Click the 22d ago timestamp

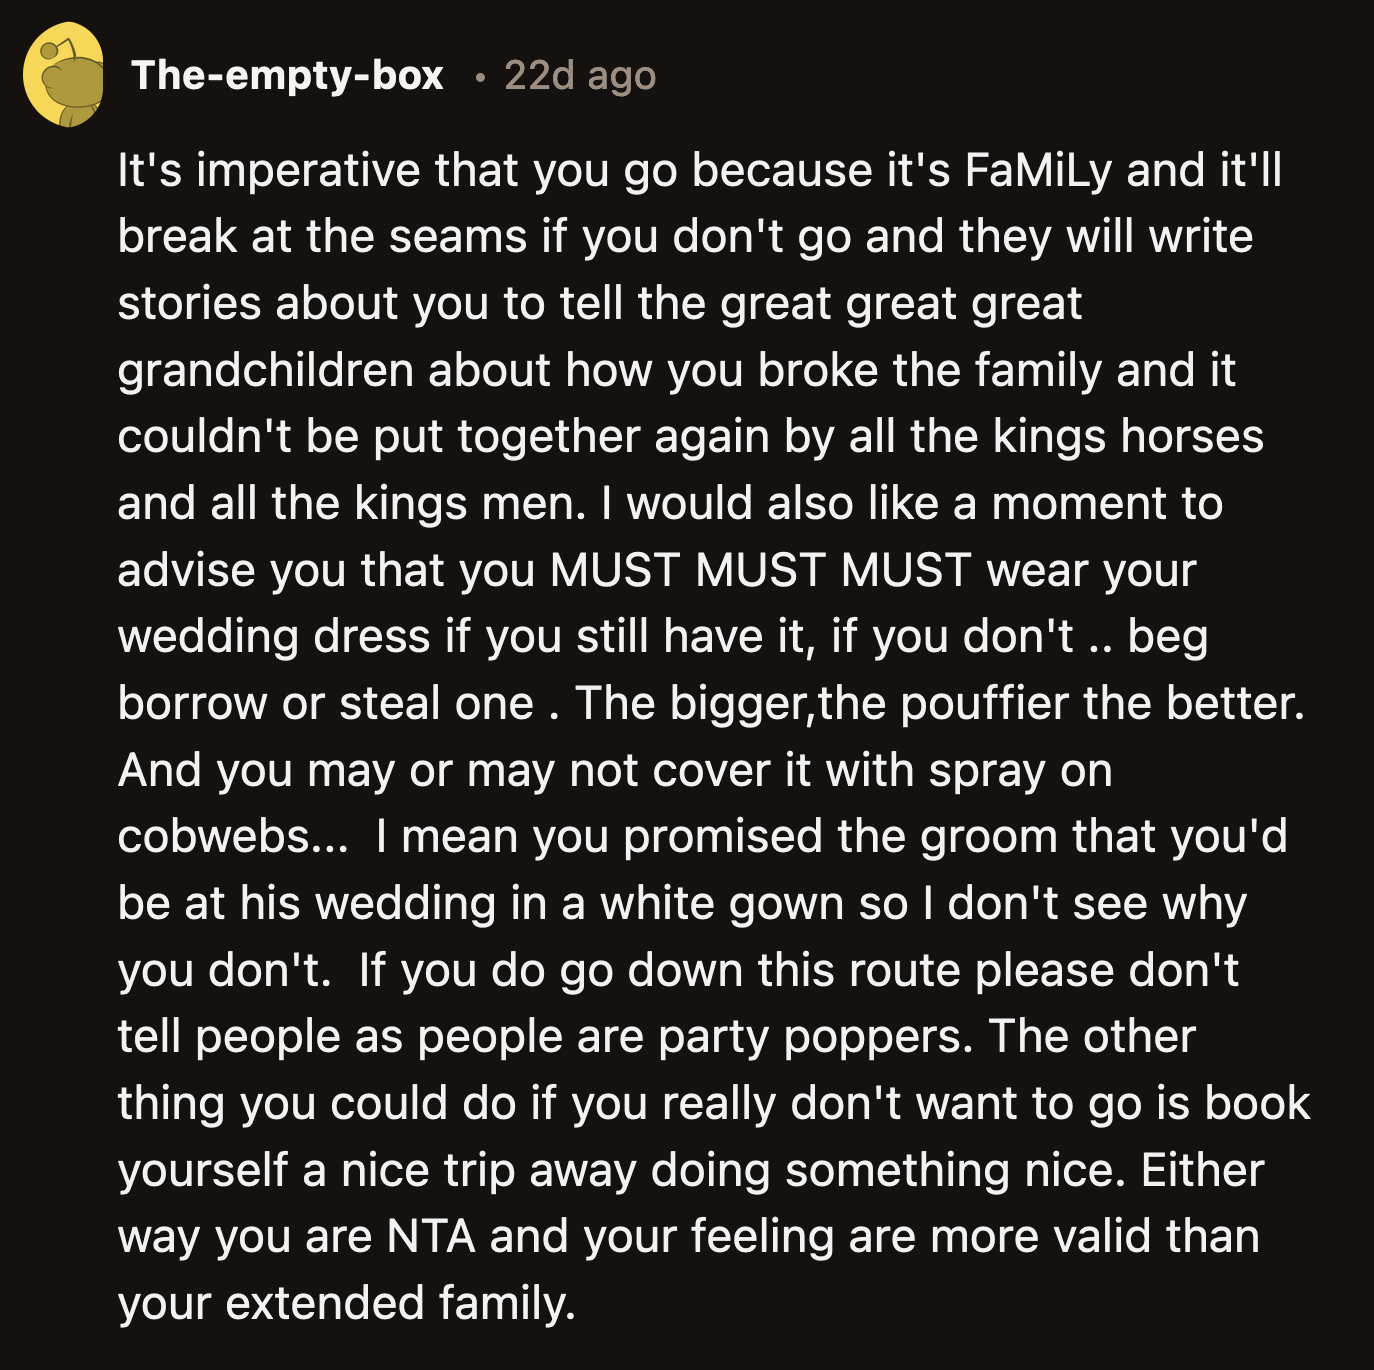(x=580, y=75)
